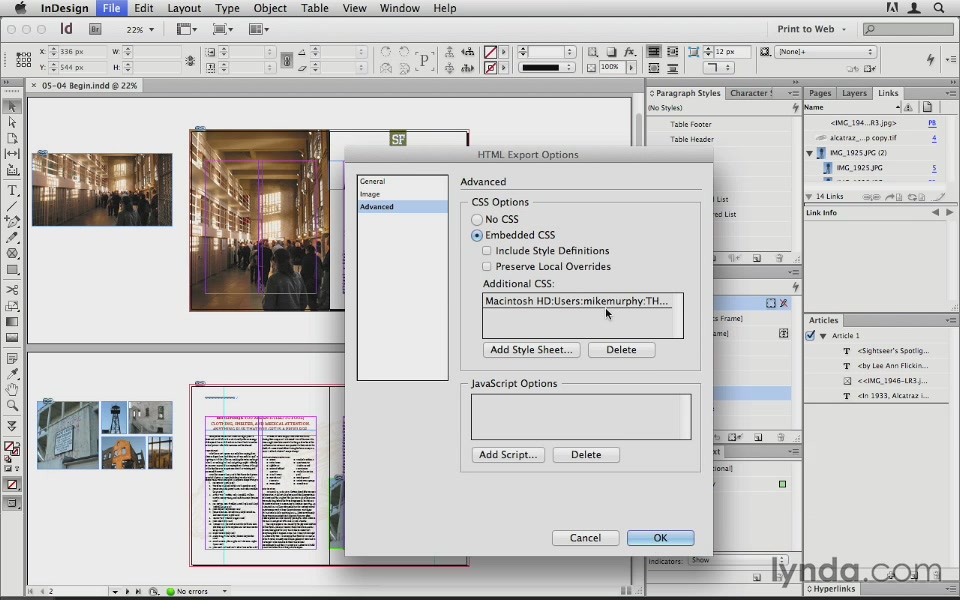Open the Screen Mode dropdown

(223, 29)
